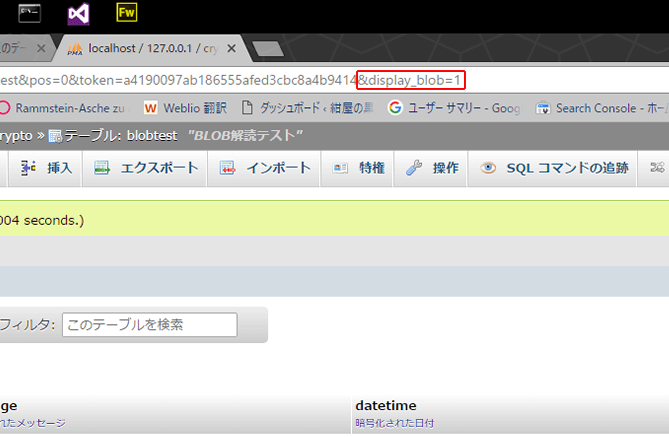Screen dimensions: 669x437
Task: Open the Rammstein-Asche zu bookmark
Action: (x=63, y=108)
